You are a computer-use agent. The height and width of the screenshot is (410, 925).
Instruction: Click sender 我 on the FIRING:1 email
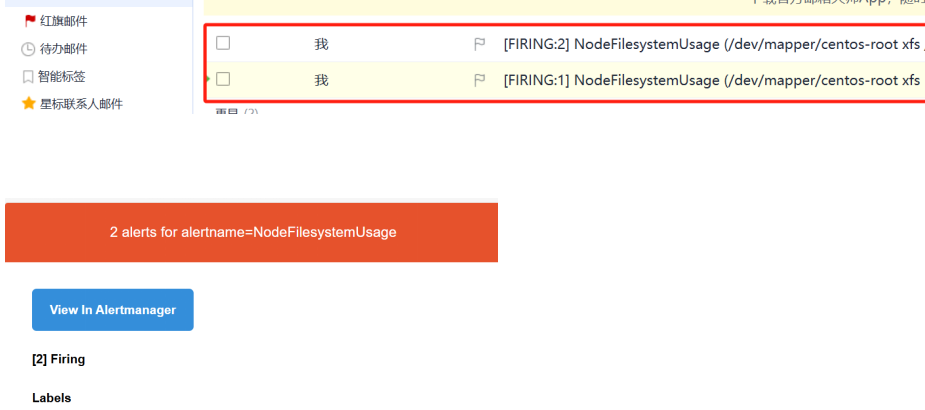pyautogui.click(x=321, y=80)
